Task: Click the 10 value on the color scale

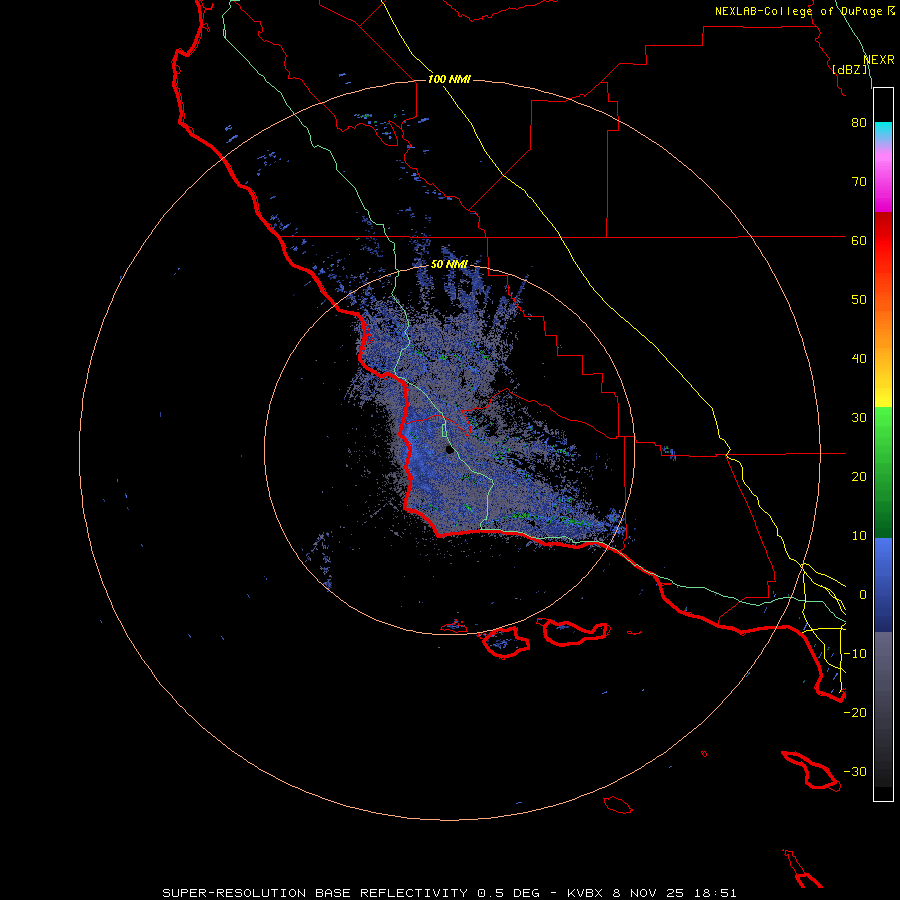Action: click(x=859, y=536)
